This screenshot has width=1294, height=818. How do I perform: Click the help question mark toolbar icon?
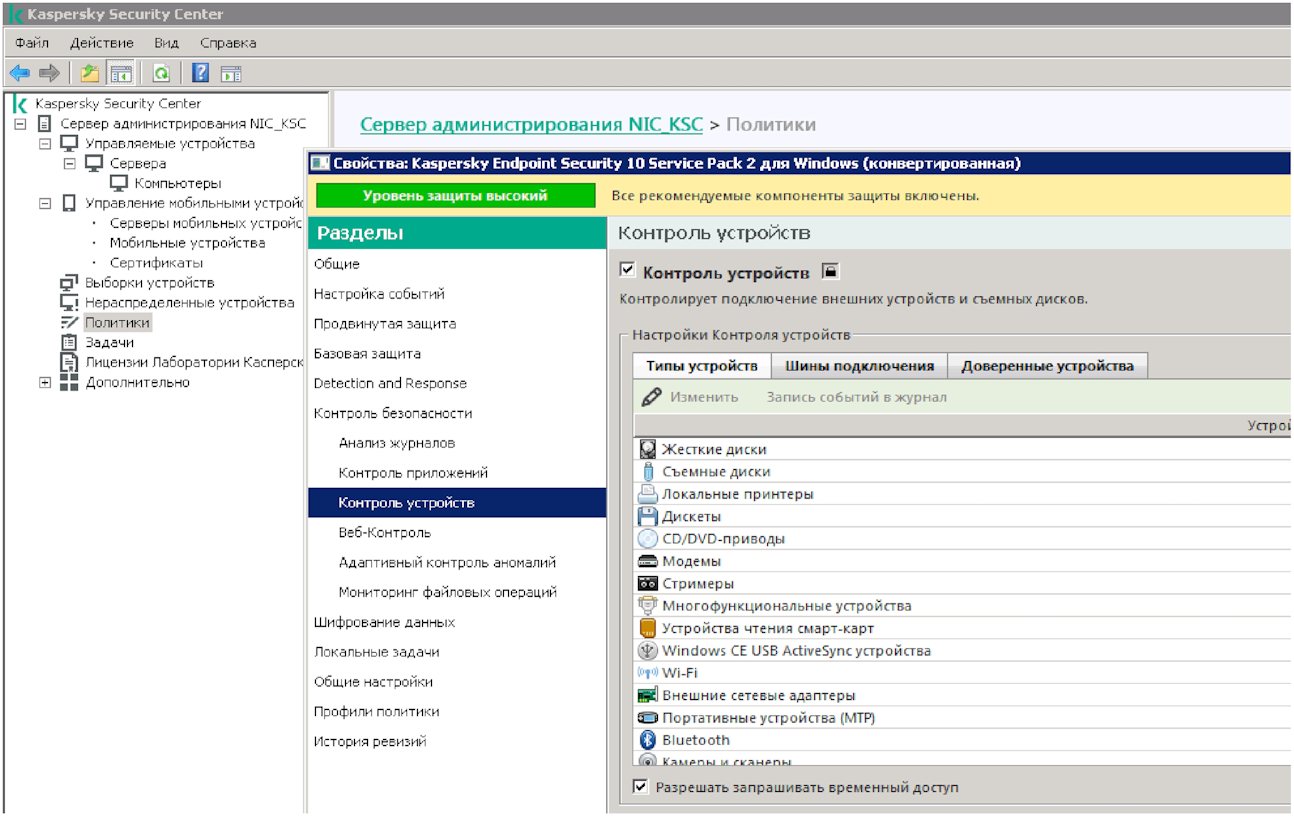(x=201, y=73)
